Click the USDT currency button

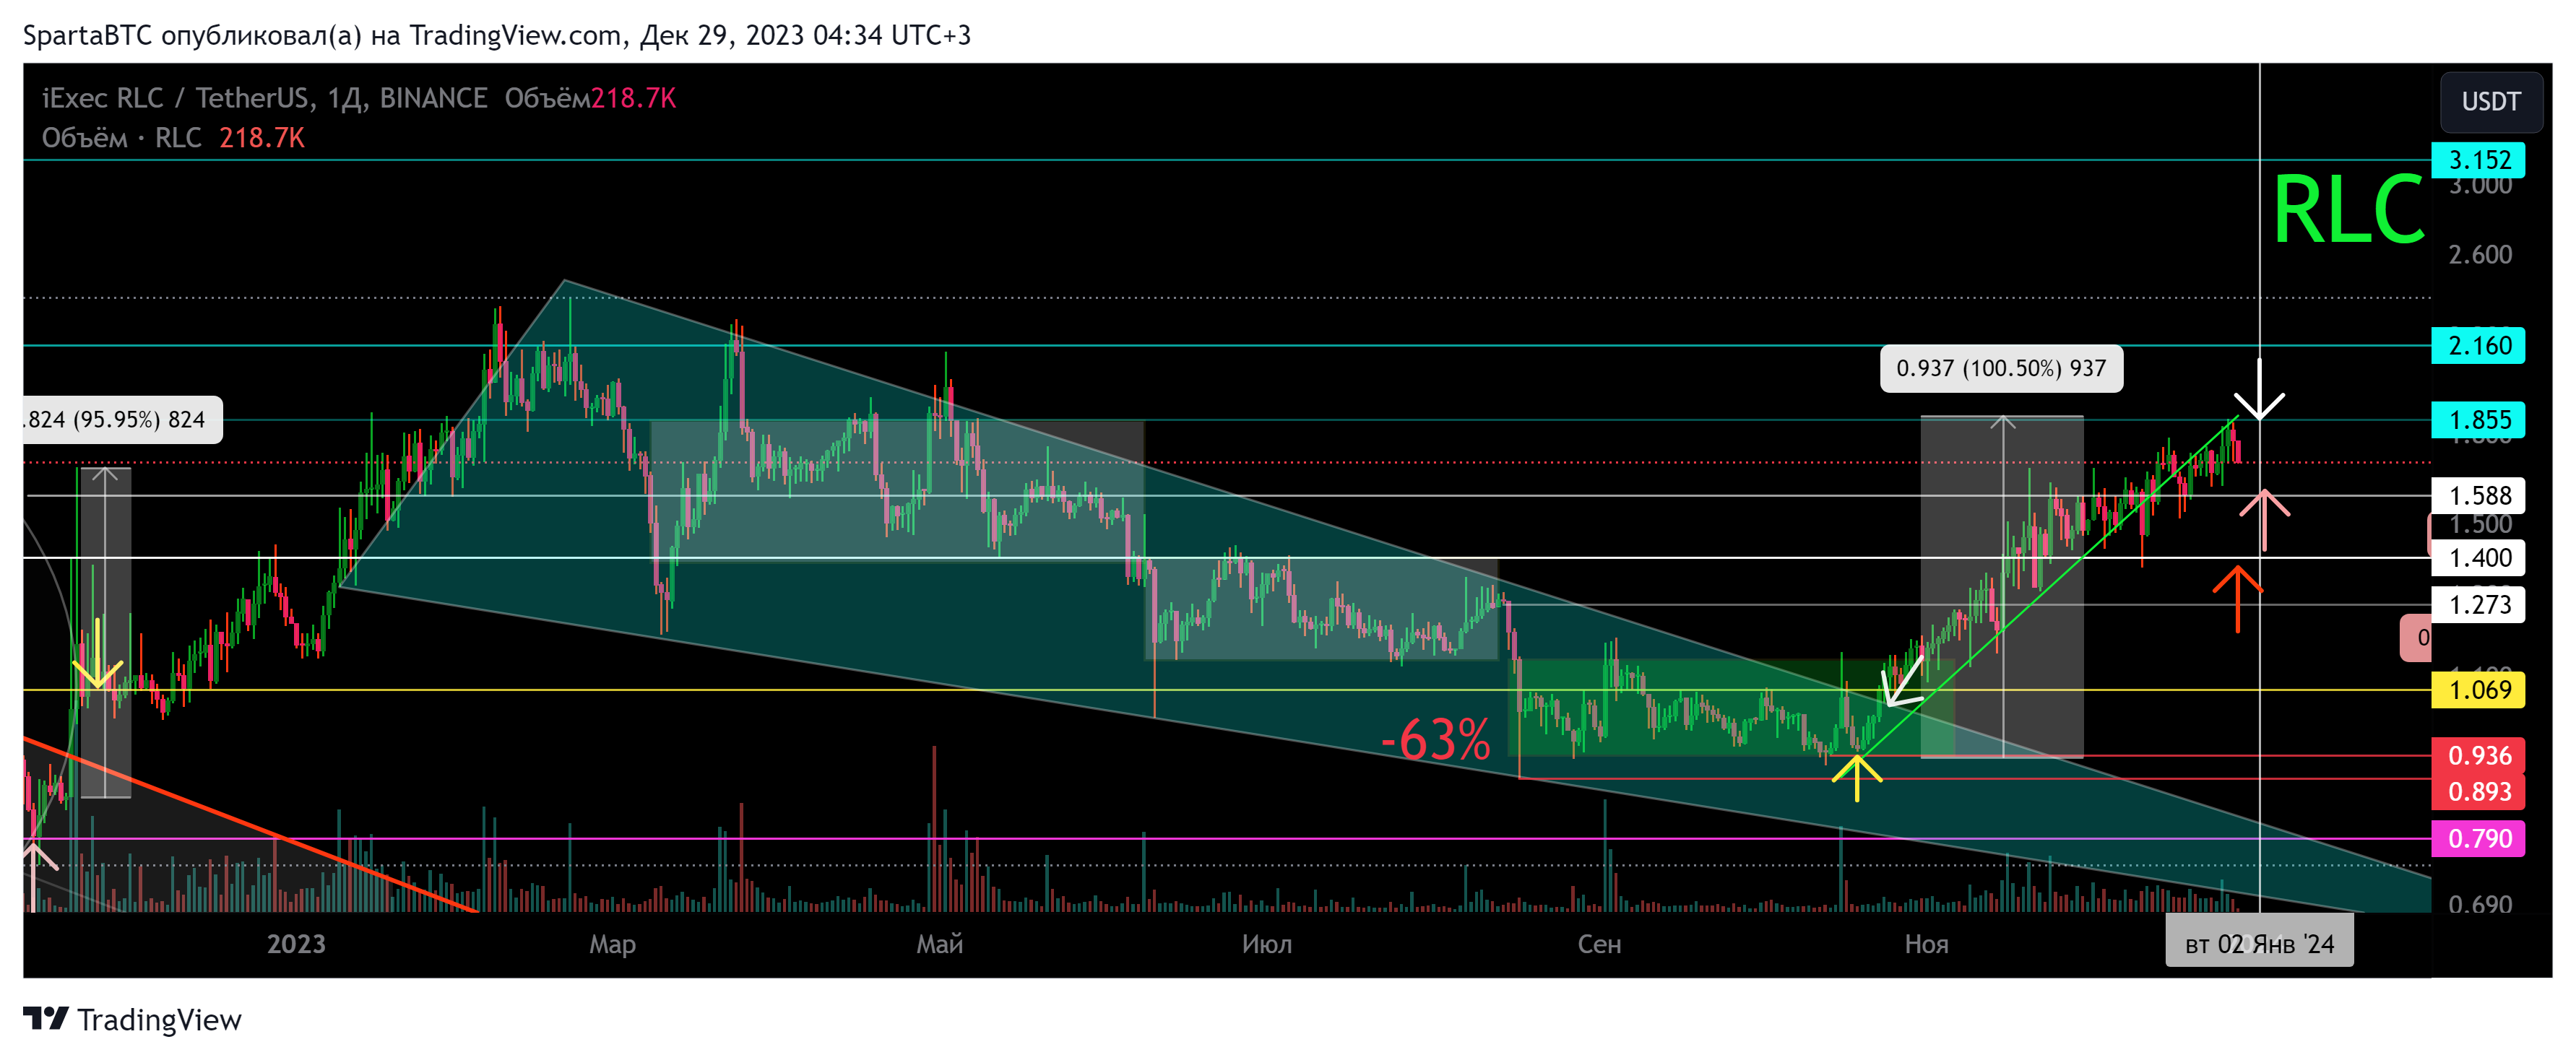coord(2490,102)
